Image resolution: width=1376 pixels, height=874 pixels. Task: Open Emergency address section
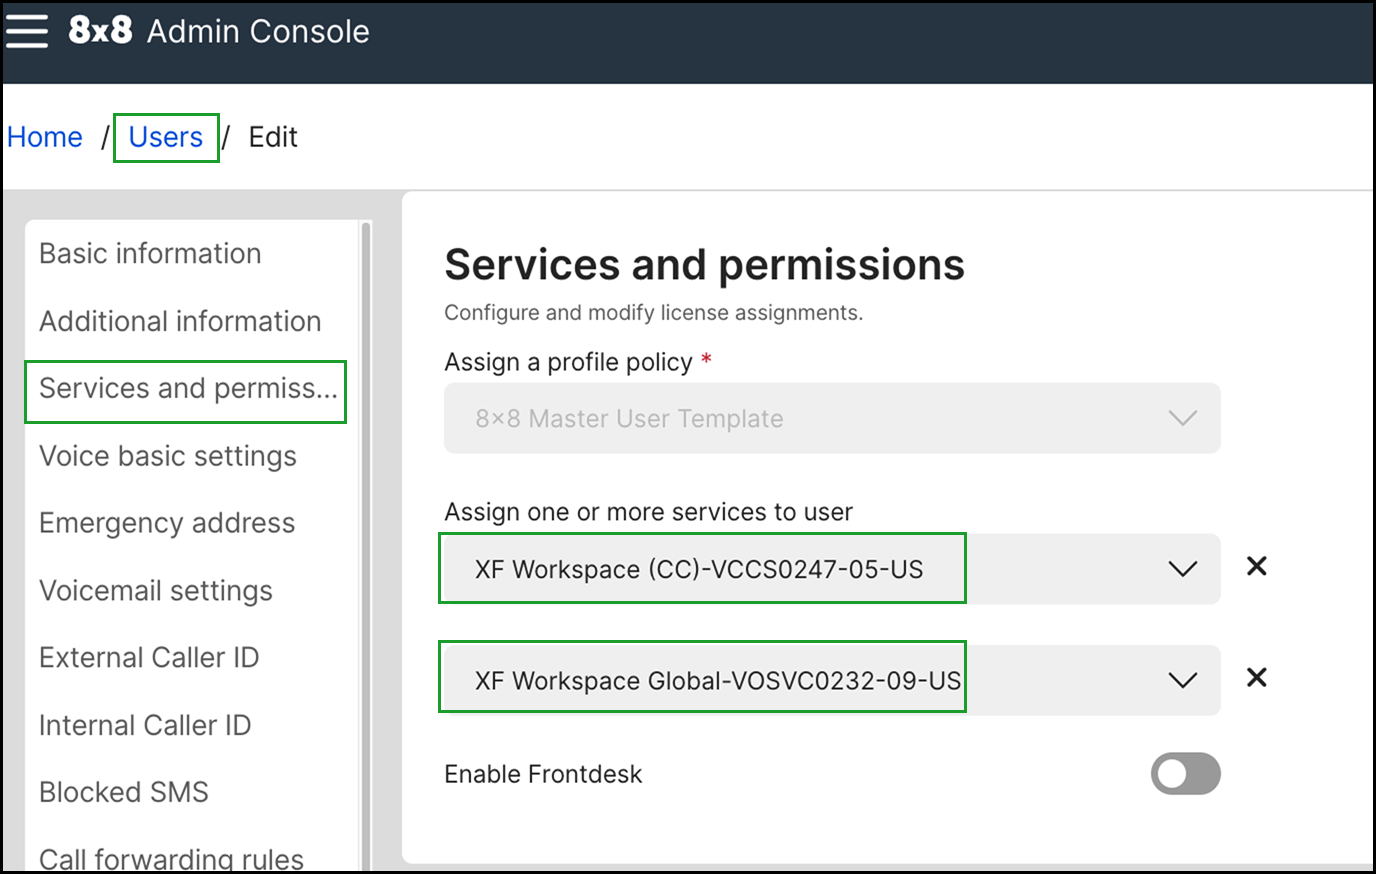click(x=167, y=523)
